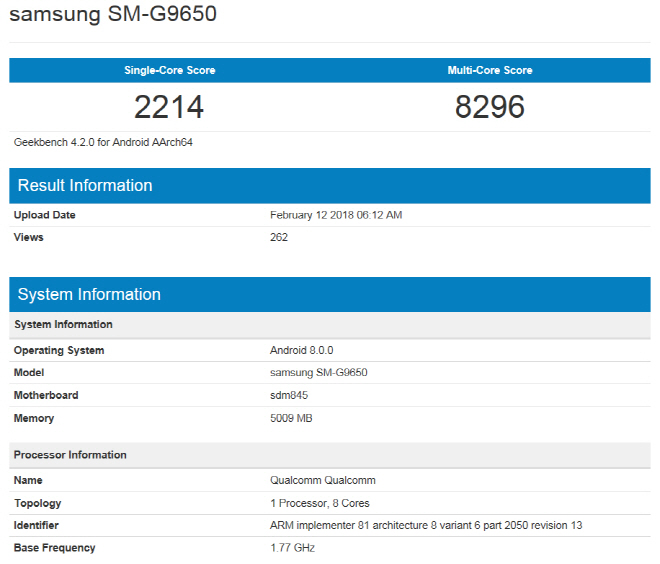The image size is (660, 564).
Task: Select the Qualcomm Qualcomm value
Action: click(x=323, y=481)
